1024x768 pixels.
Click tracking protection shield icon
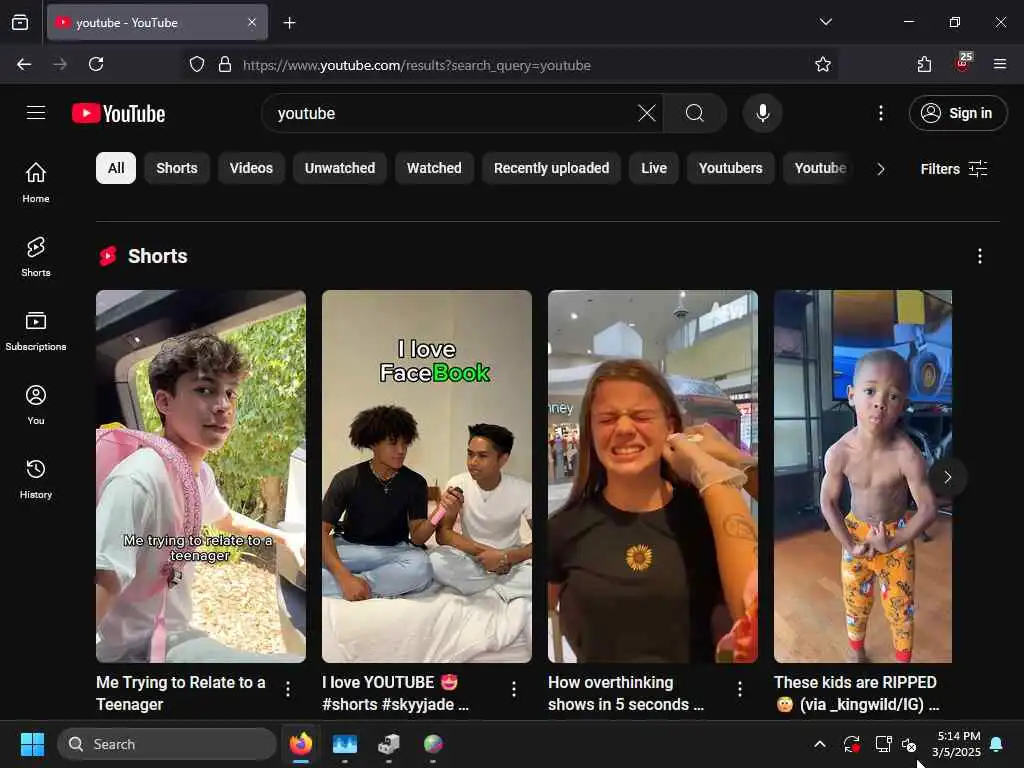coord(197,65)
